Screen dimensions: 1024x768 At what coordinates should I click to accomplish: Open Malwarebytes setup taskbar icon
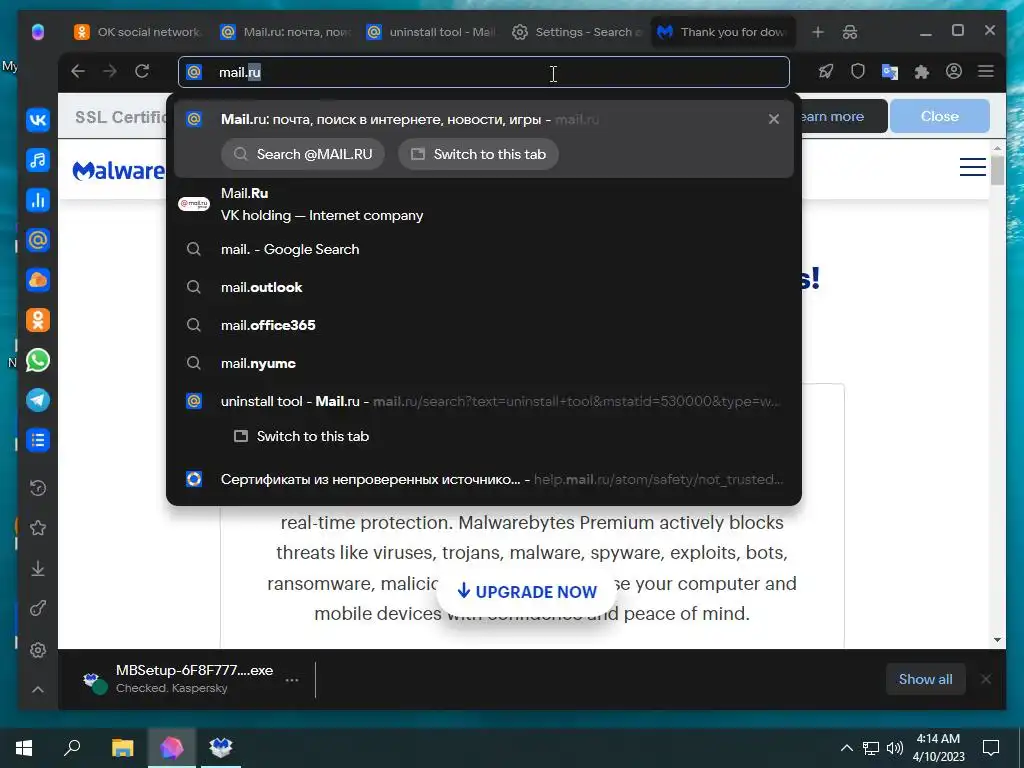click(x=221, y=748)
